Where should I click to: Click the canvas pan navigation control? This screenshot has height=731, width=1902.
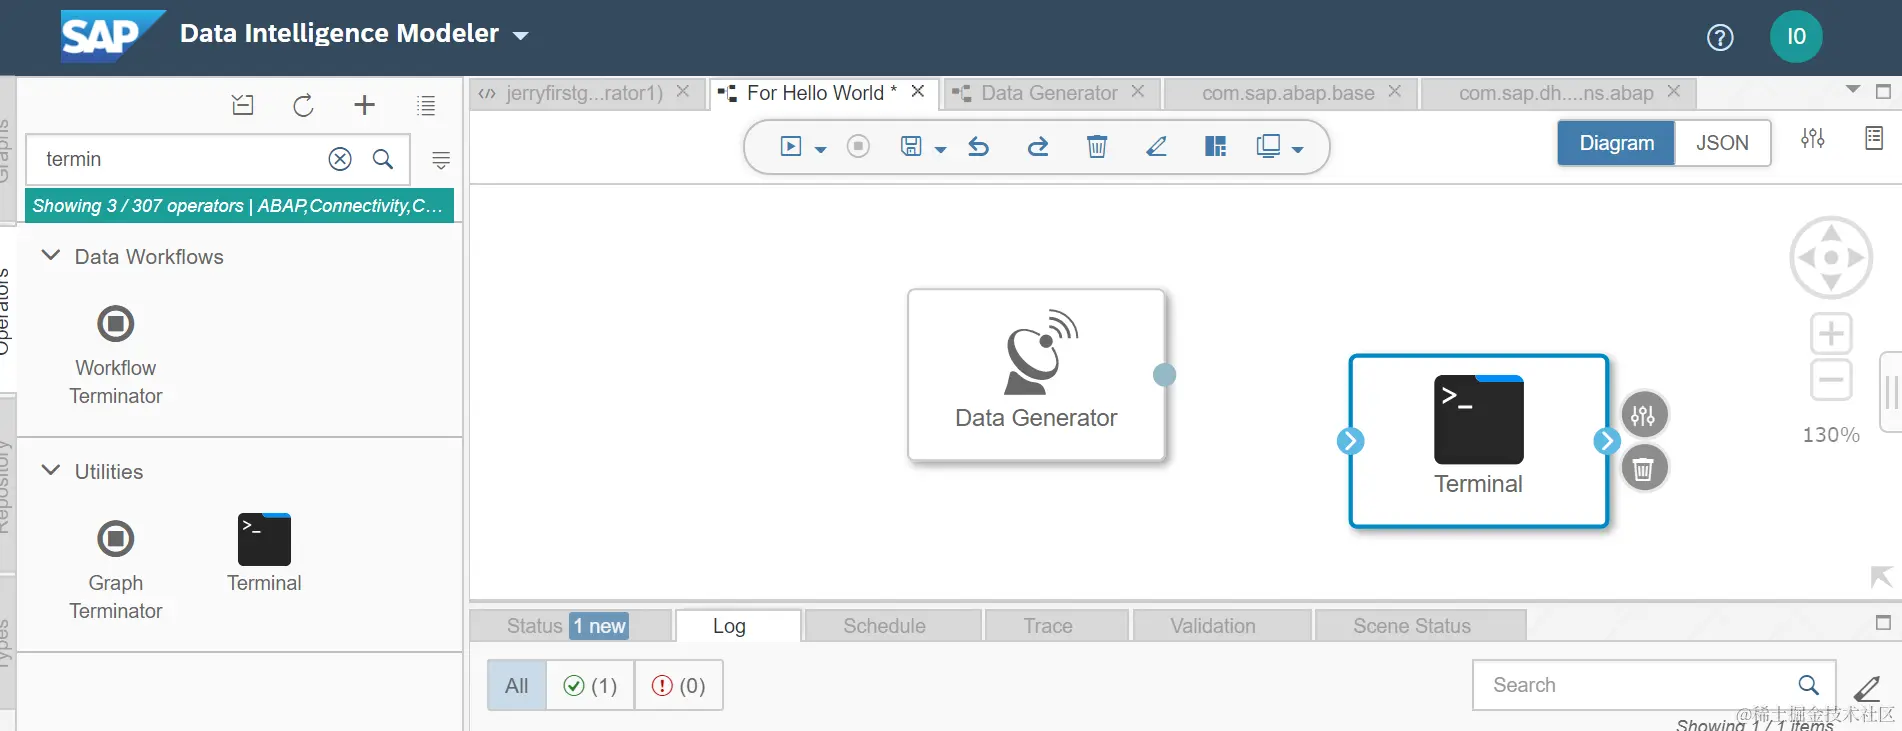(x=1831, y=258)
